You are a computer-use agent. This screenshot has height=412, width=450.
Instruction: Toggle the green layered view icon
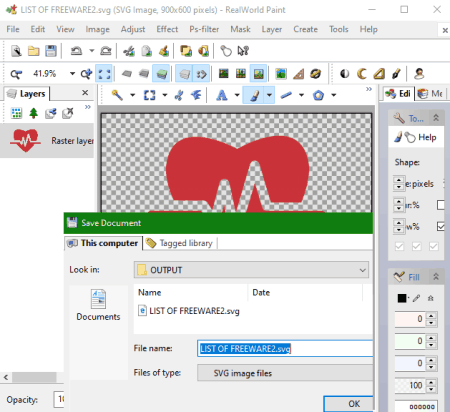coord(161,74)
